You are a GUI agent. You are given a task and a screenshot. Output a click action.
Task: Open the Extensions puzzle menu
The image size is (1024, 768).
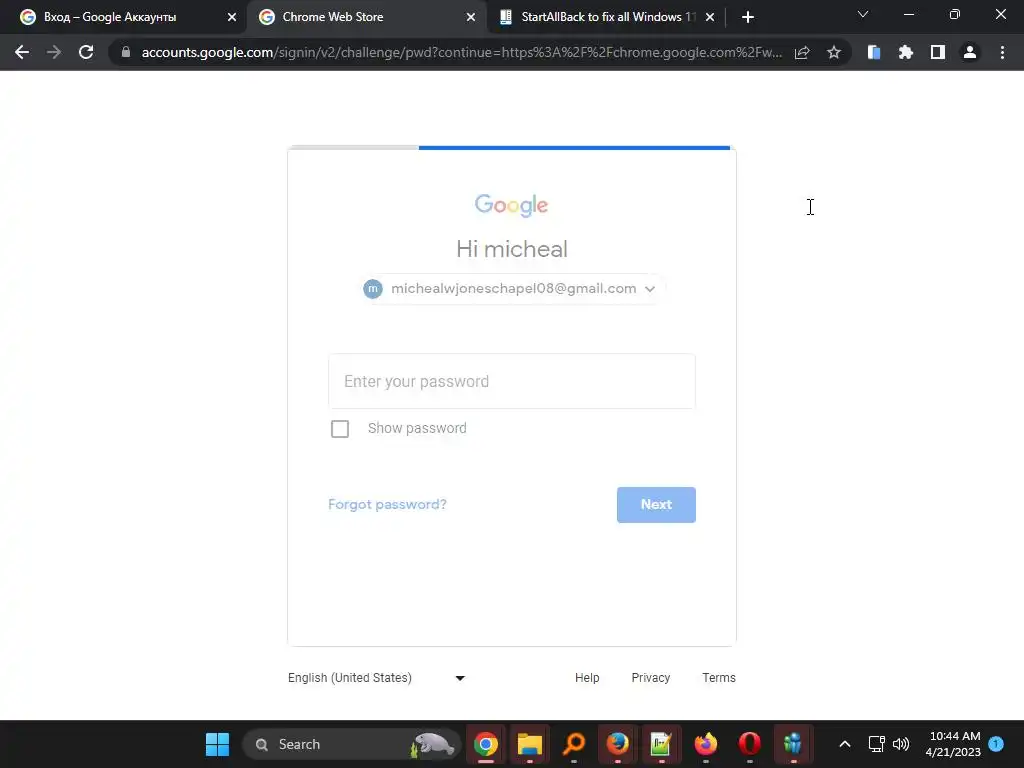906,52
